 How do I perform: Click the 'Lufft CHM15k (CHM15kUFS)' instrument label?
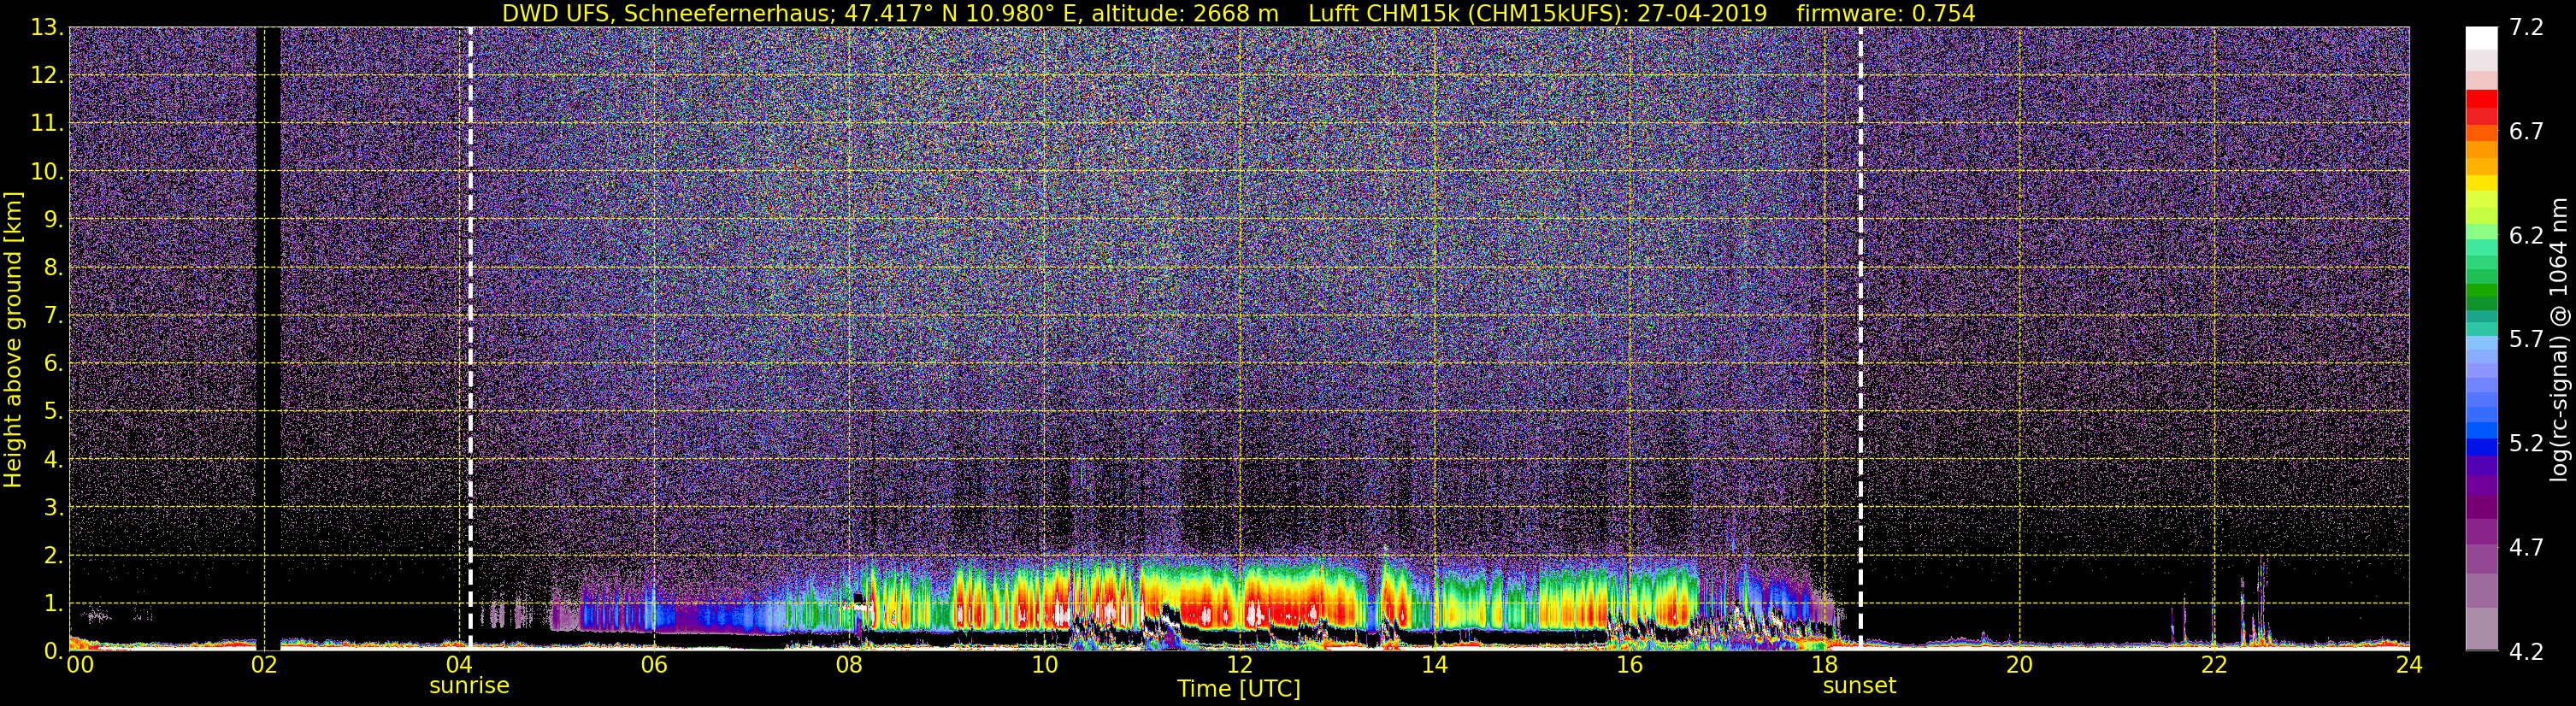pyautogui.click(x=1468, y=14)
